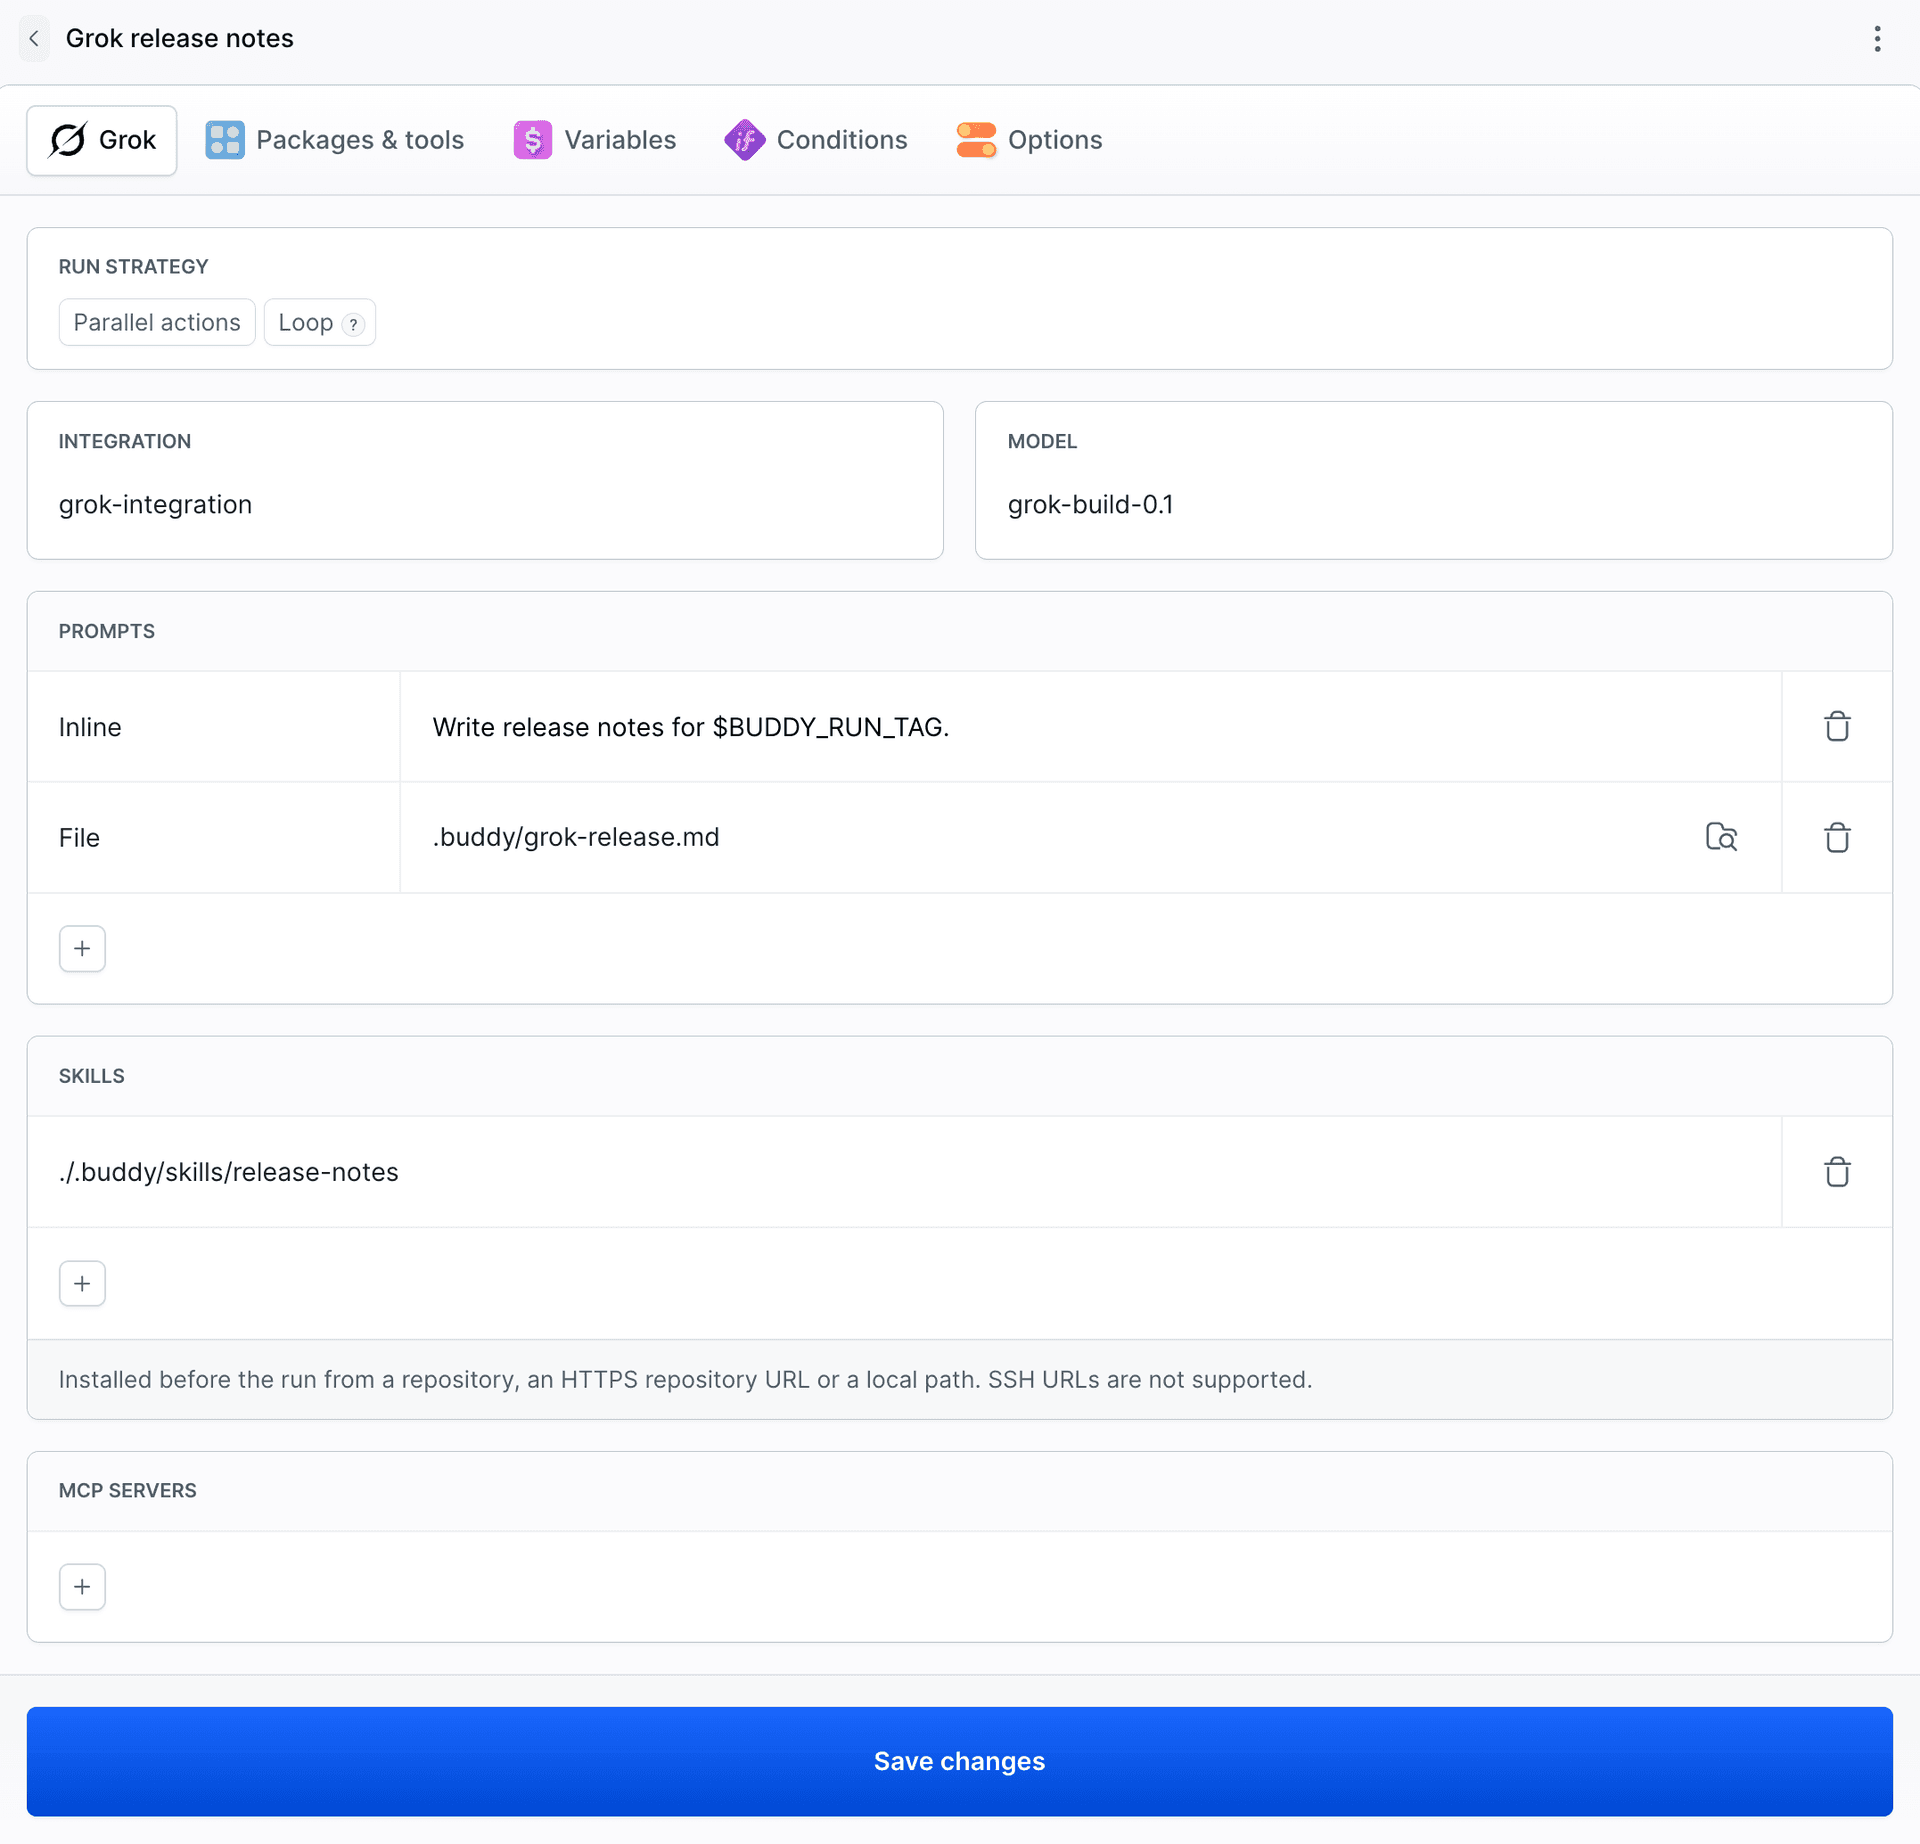Image resolution: width=1920 pixels, height=1844 pixels.
Task: Edit the ./.buddy/skills/release-notes skill path
Action: click(x=904, y=1172)
